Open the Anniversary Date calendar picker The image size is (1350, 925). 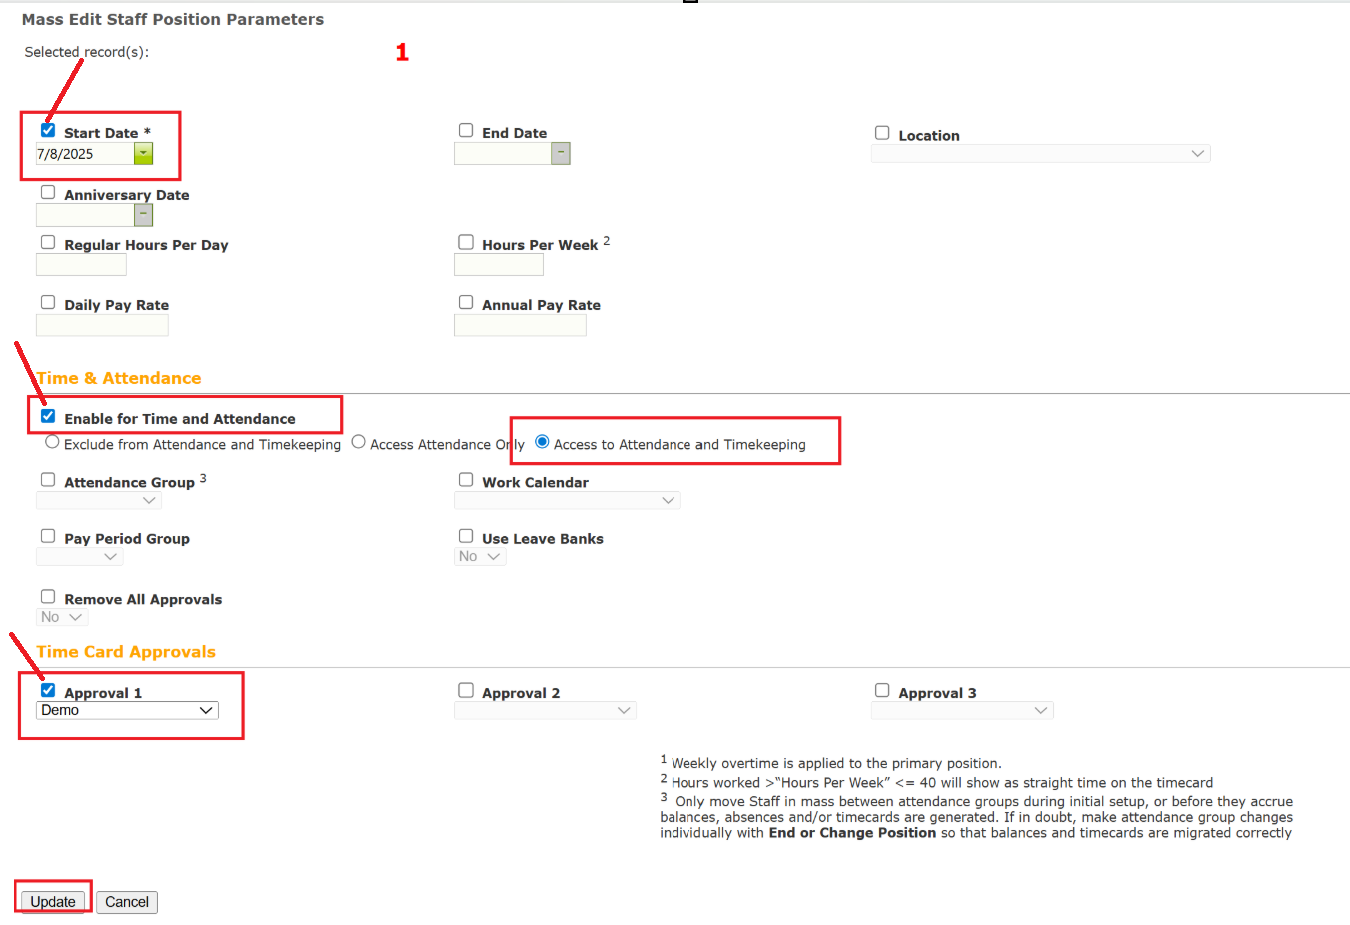click(x=142, y=215)
